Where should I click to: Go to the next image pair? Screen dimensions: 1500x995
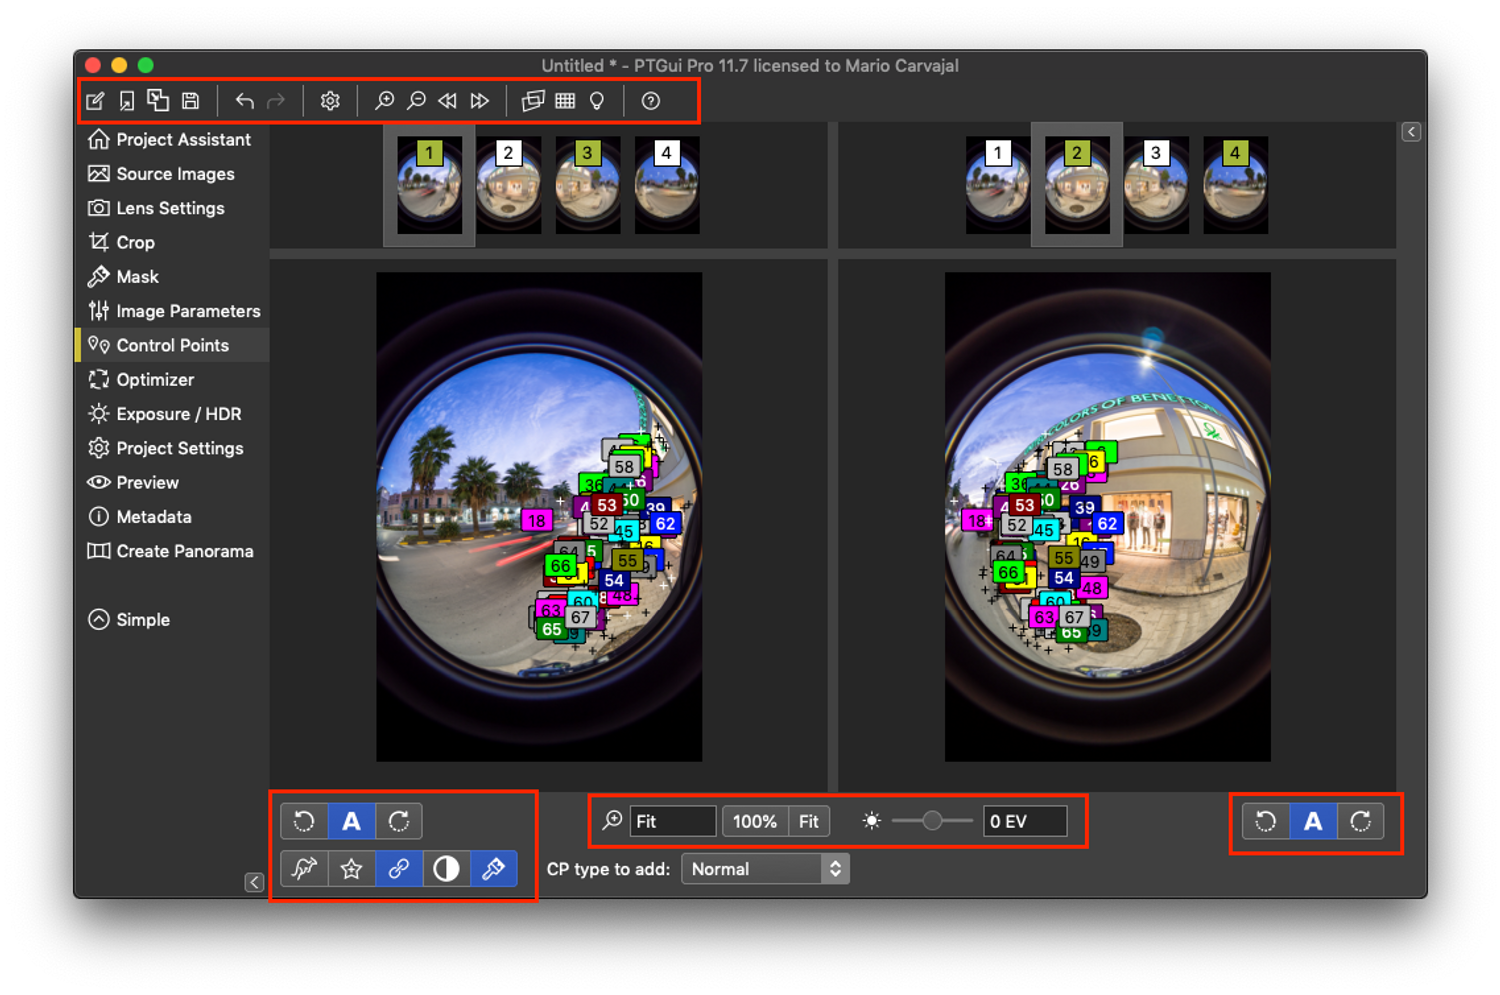click(x=480, y=101)
